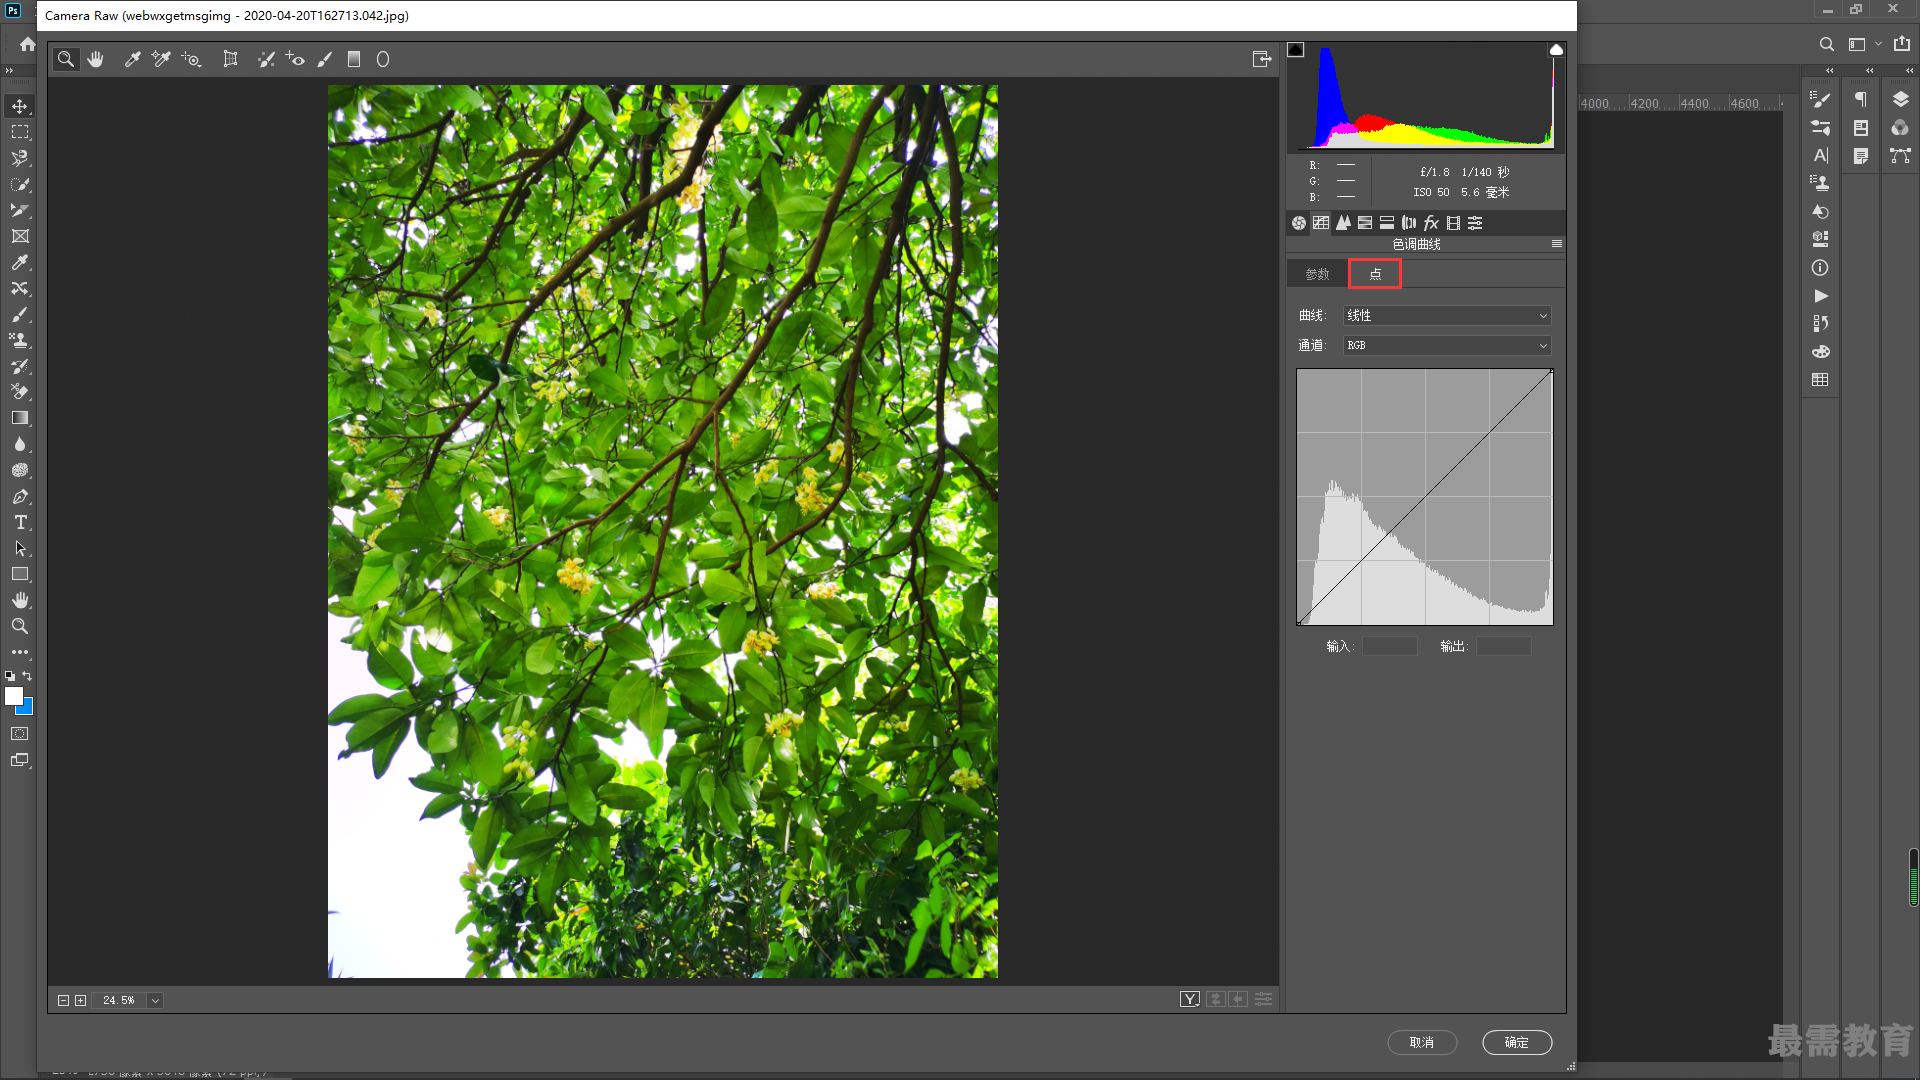Click the background color swatch
The height and width of the screenshot is (1080, 1920).
27,708
